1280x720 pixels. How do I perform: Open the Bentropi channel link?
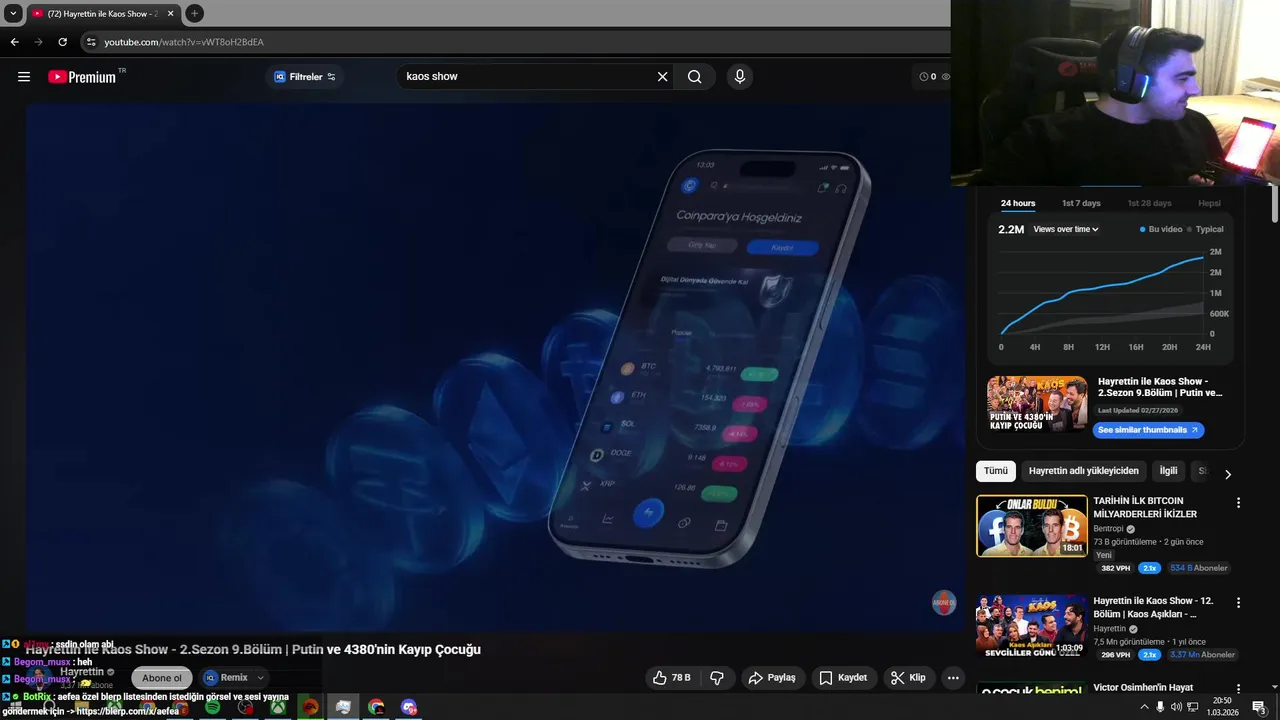tap(1109, 529)
